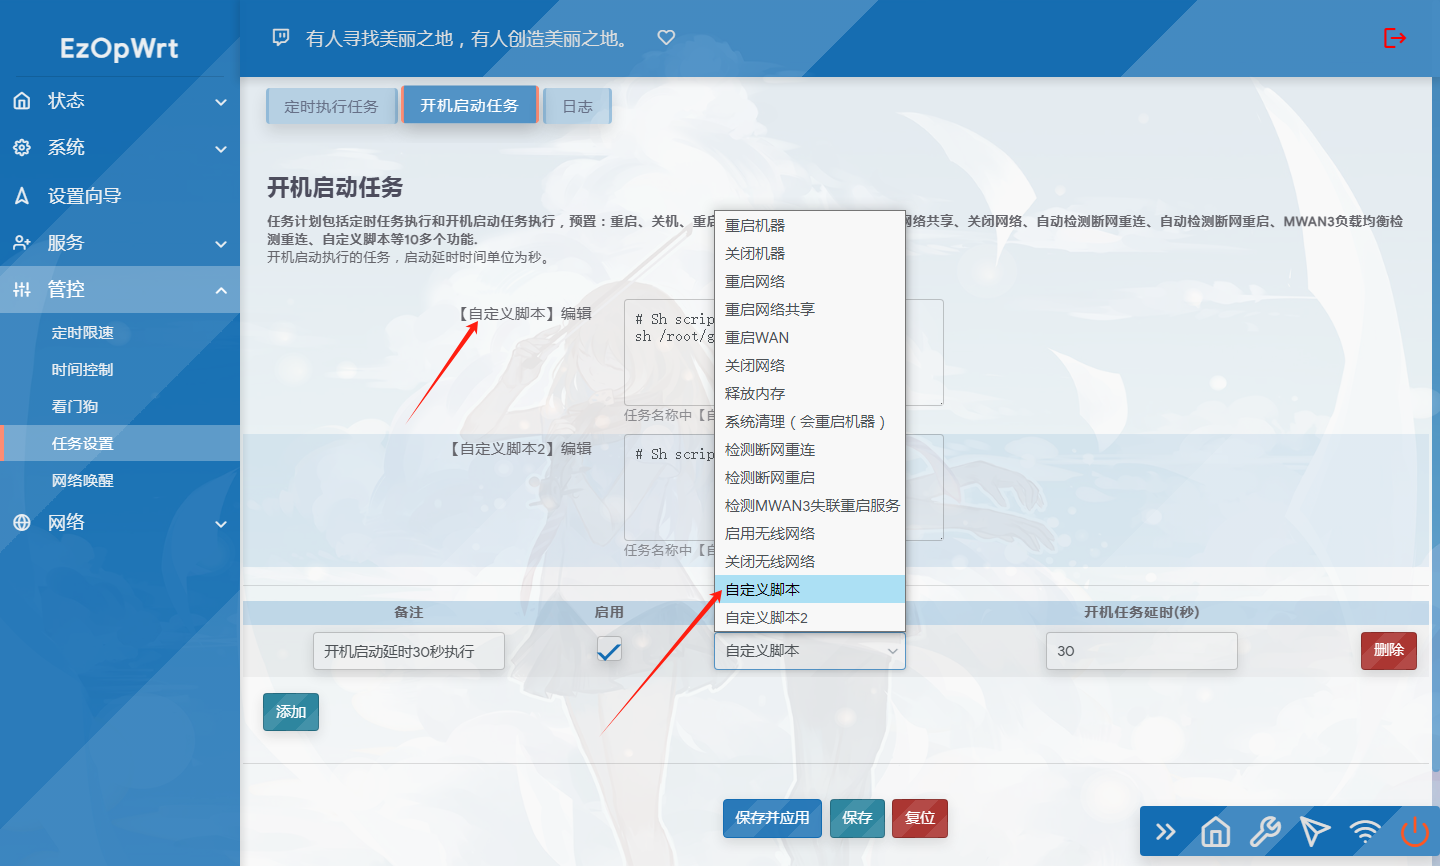Click the 添加 button
1440x866 pixels.
(291, 712)
